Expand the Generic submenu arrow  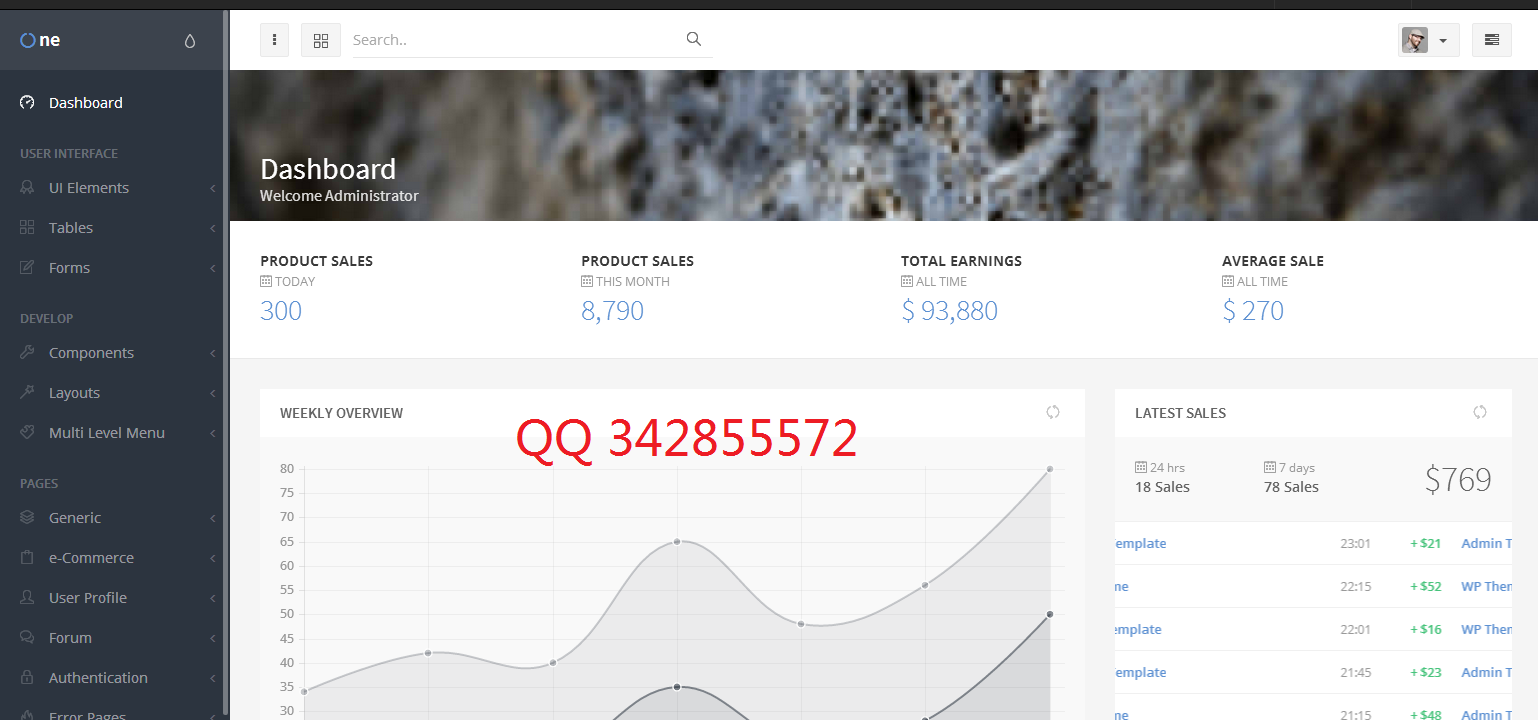[213, 518]
